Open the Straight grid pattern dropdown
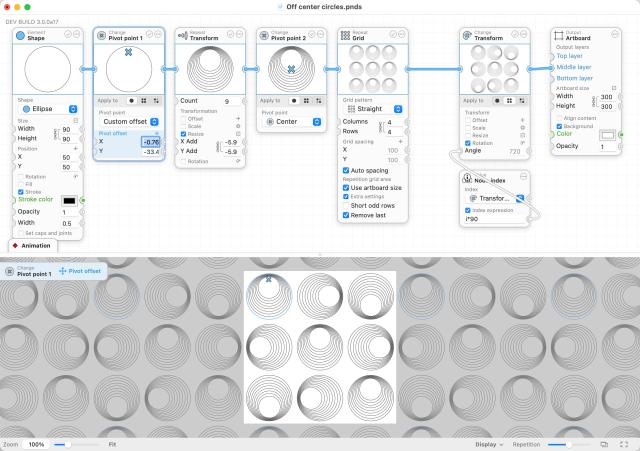The image size is (640, 451). pos(373,109)
